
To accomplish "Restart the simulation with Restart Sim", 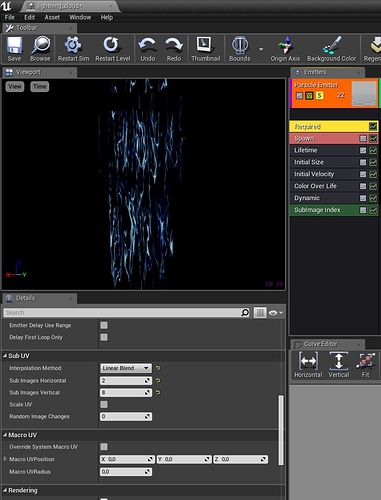I will click(73, 45).
